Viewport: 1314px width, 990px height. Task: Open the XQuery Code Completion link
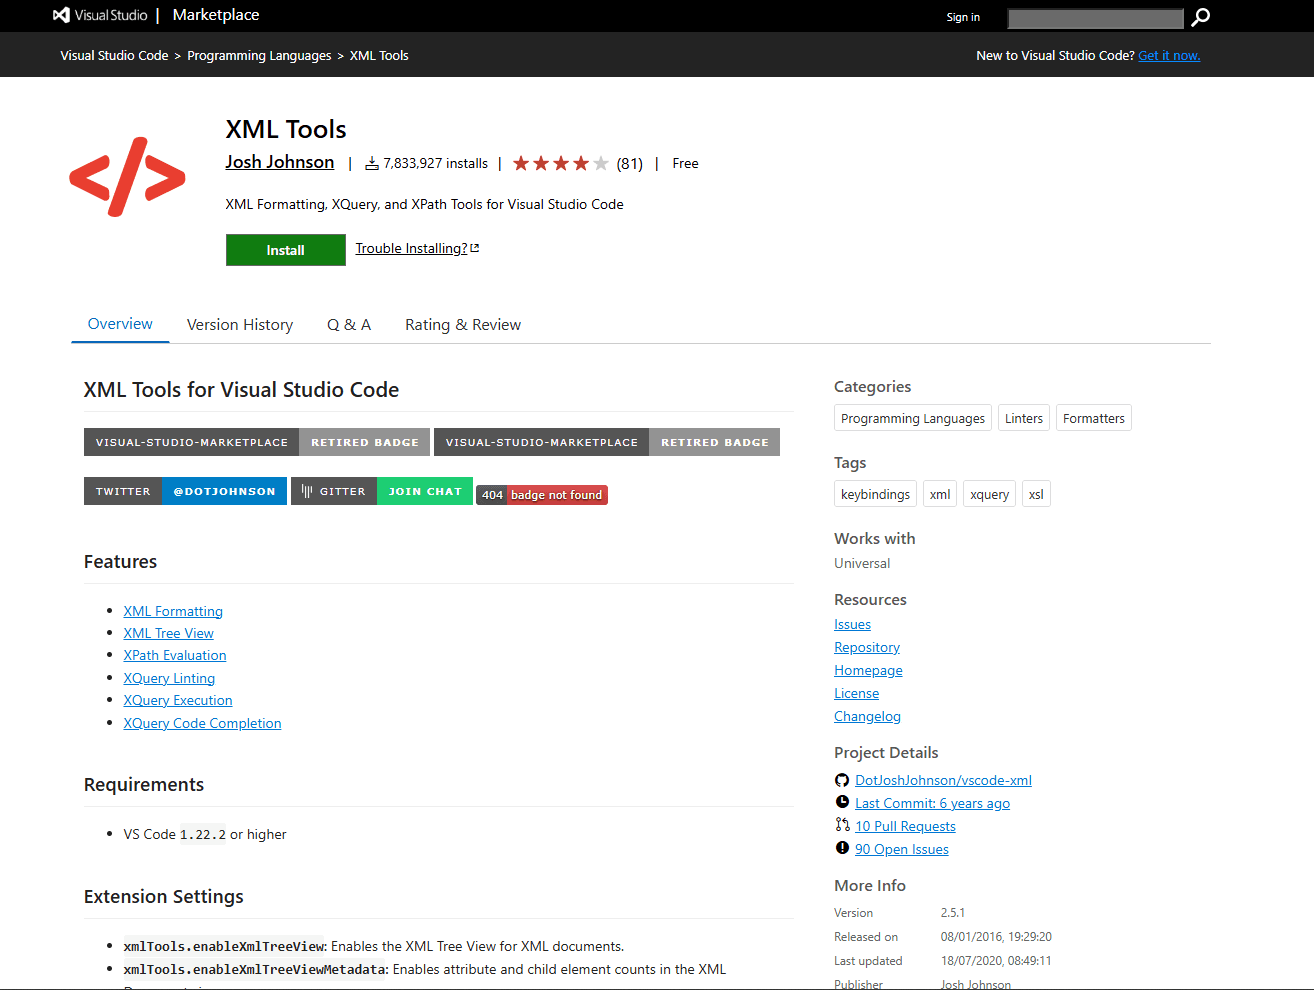point(202,723)
